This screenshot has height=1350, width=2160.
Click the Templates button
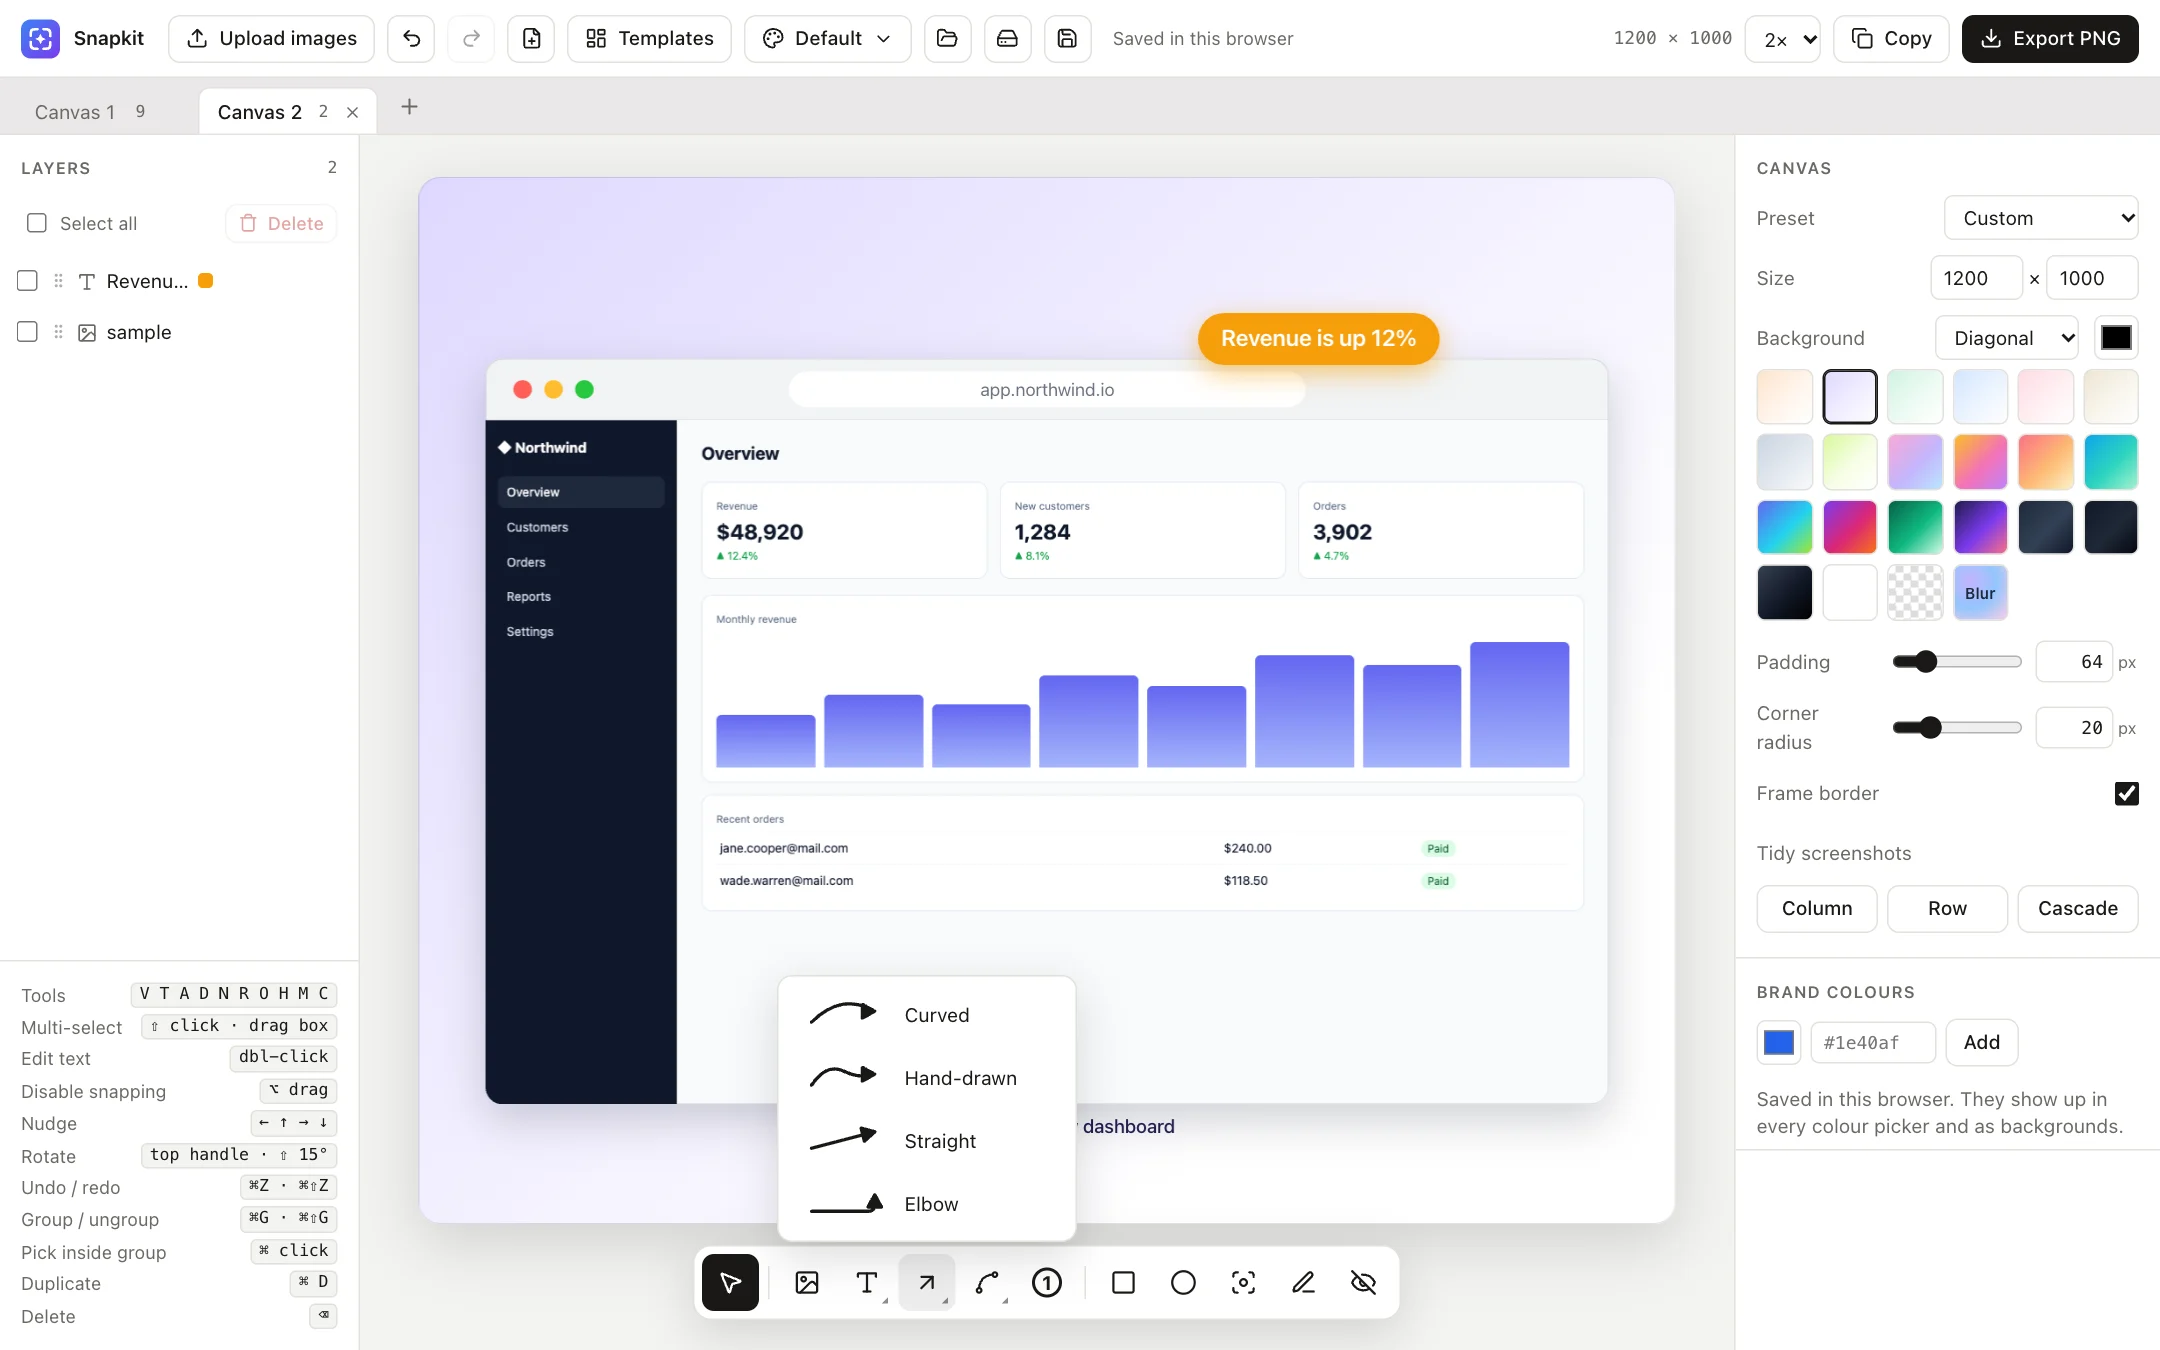pos(649,39)
